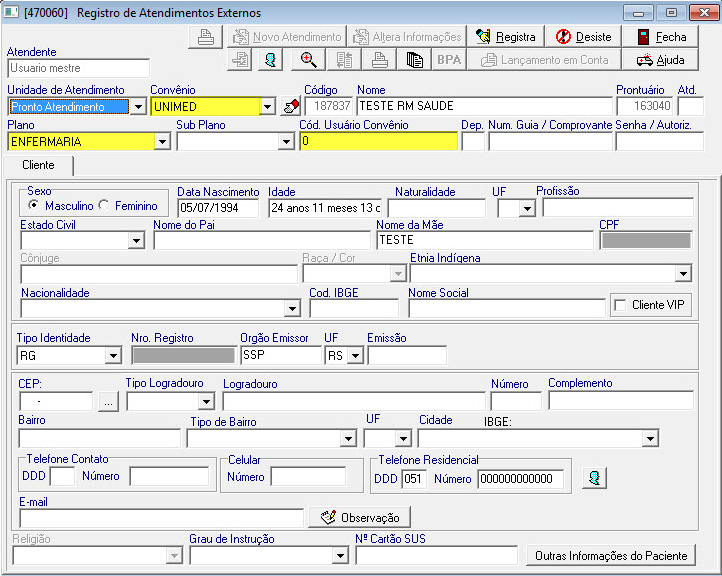Open the Grau de Instrução dropdown

[x=340, y=556]
